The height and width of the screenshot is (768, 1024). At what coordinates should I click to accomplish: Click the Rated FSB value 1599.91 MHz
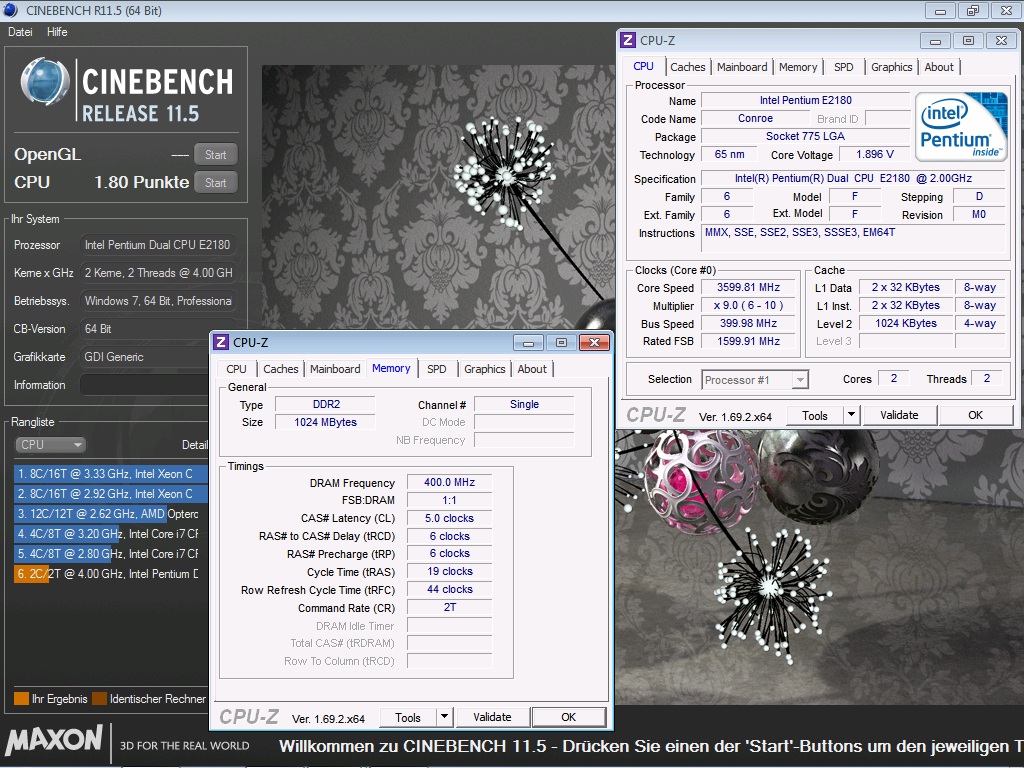[x=749, y=341]
